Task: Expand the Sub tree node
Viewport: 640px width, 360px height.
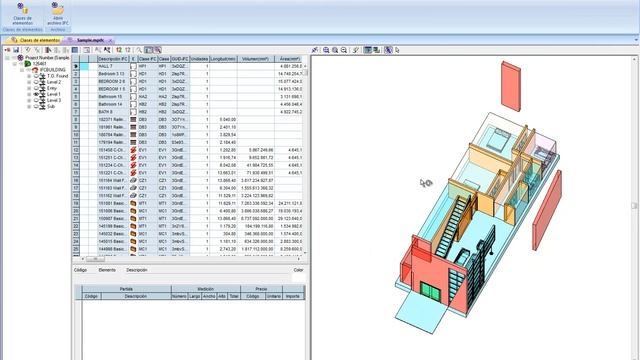Action: (29, 106)
